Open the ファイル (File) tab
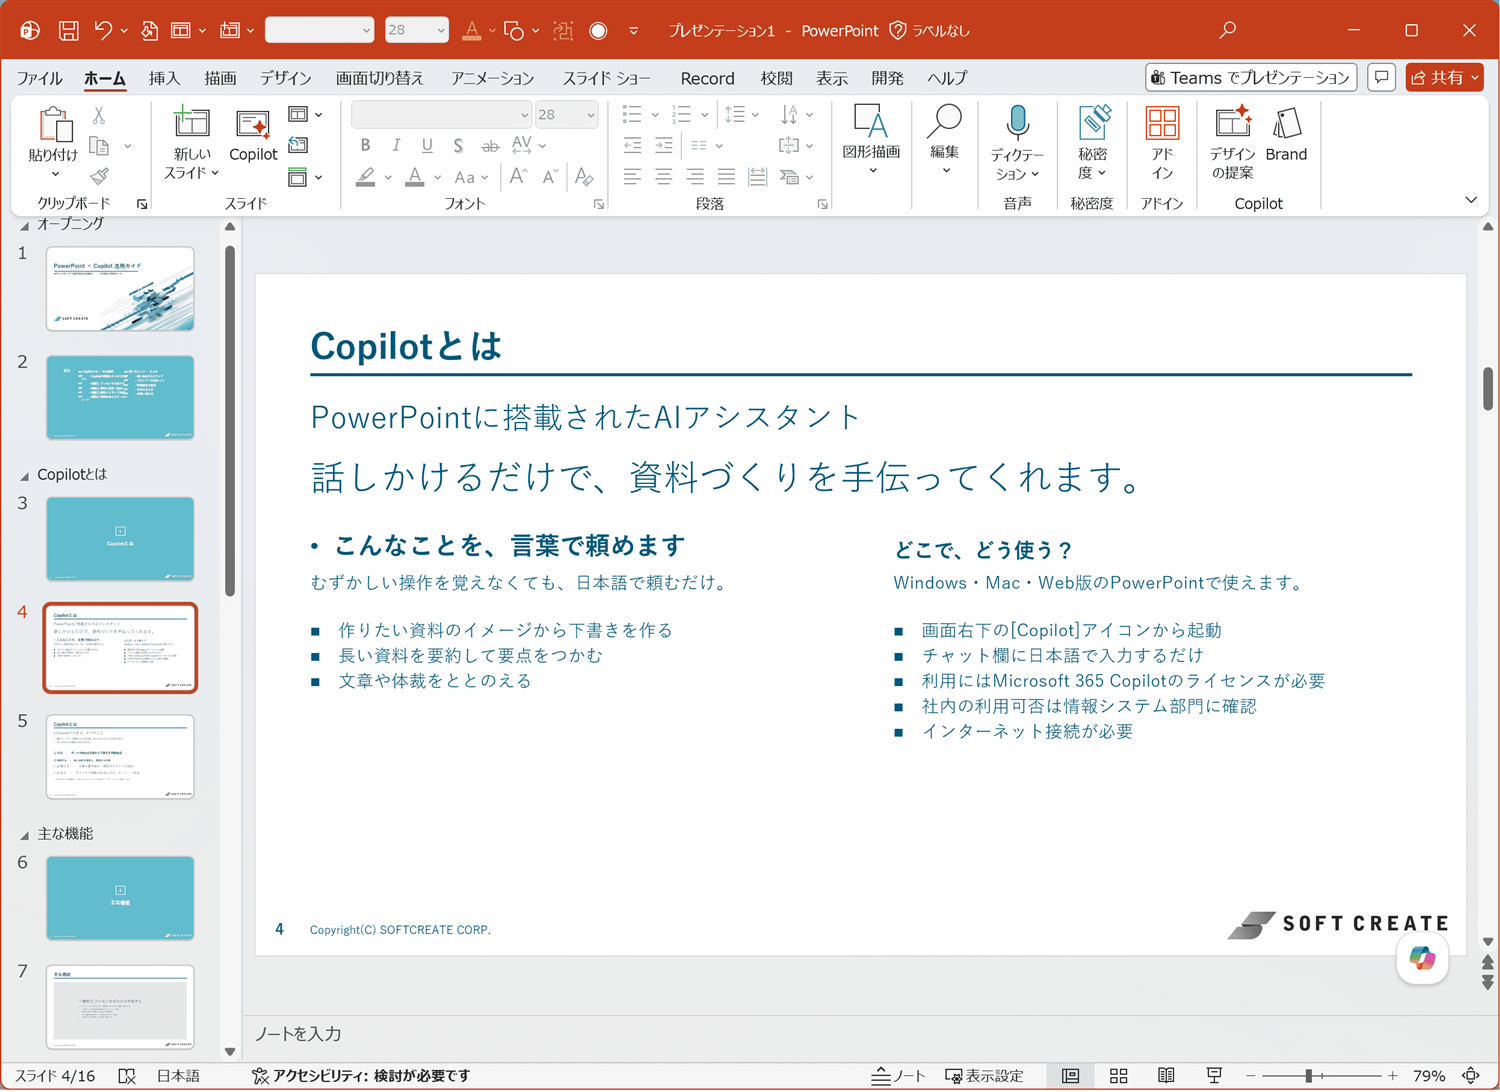The image size is (1500, 1092). tap(40, 78)
